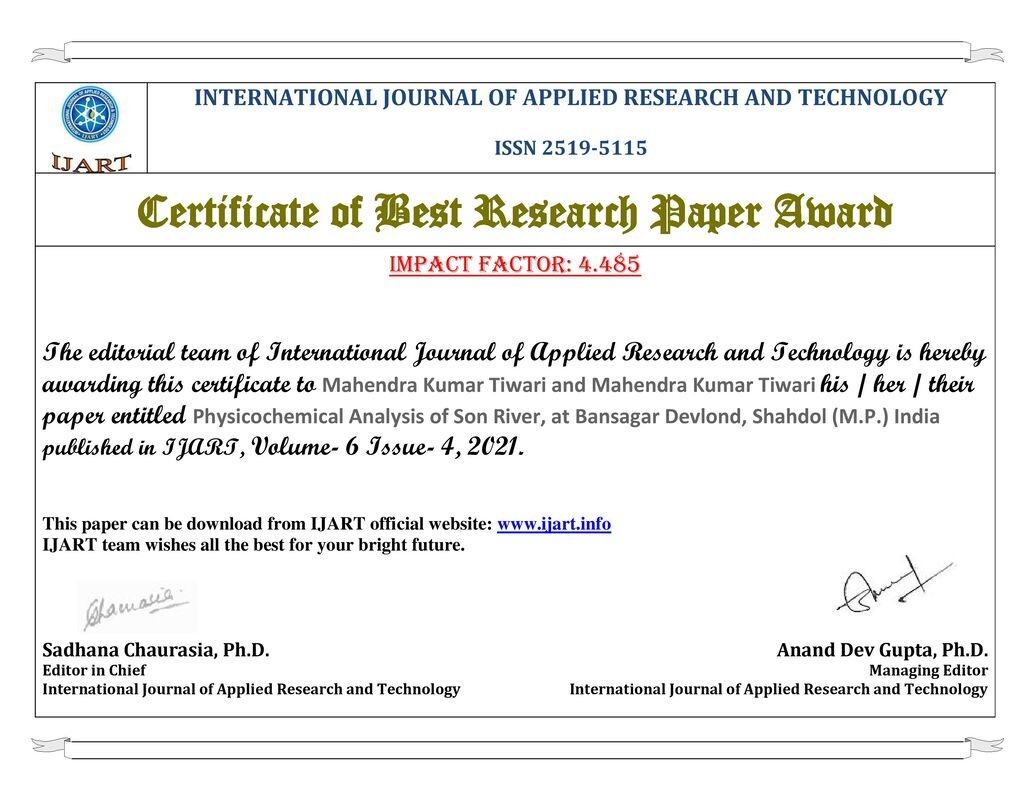
Task: Select the author names Mahendra Kumar Tiwari
Action: click(568, 385)
